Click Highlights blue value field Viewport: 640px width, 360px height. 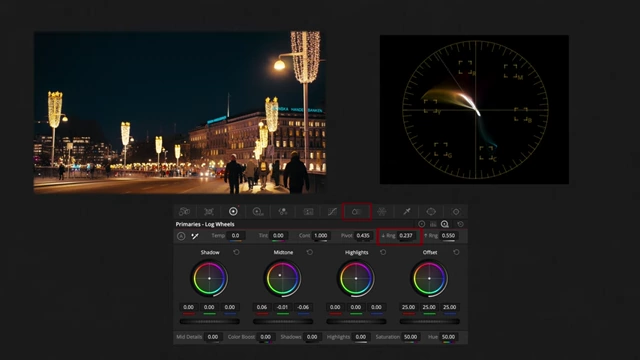pos(376,307)
